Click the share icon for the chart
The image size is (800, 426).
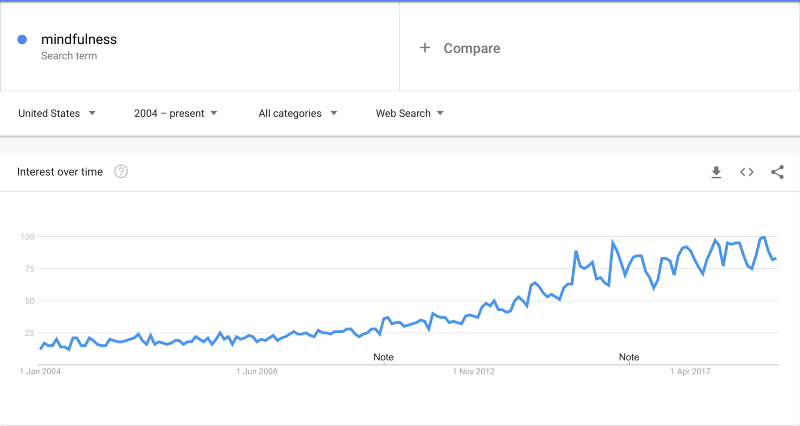tap(777, 172)
